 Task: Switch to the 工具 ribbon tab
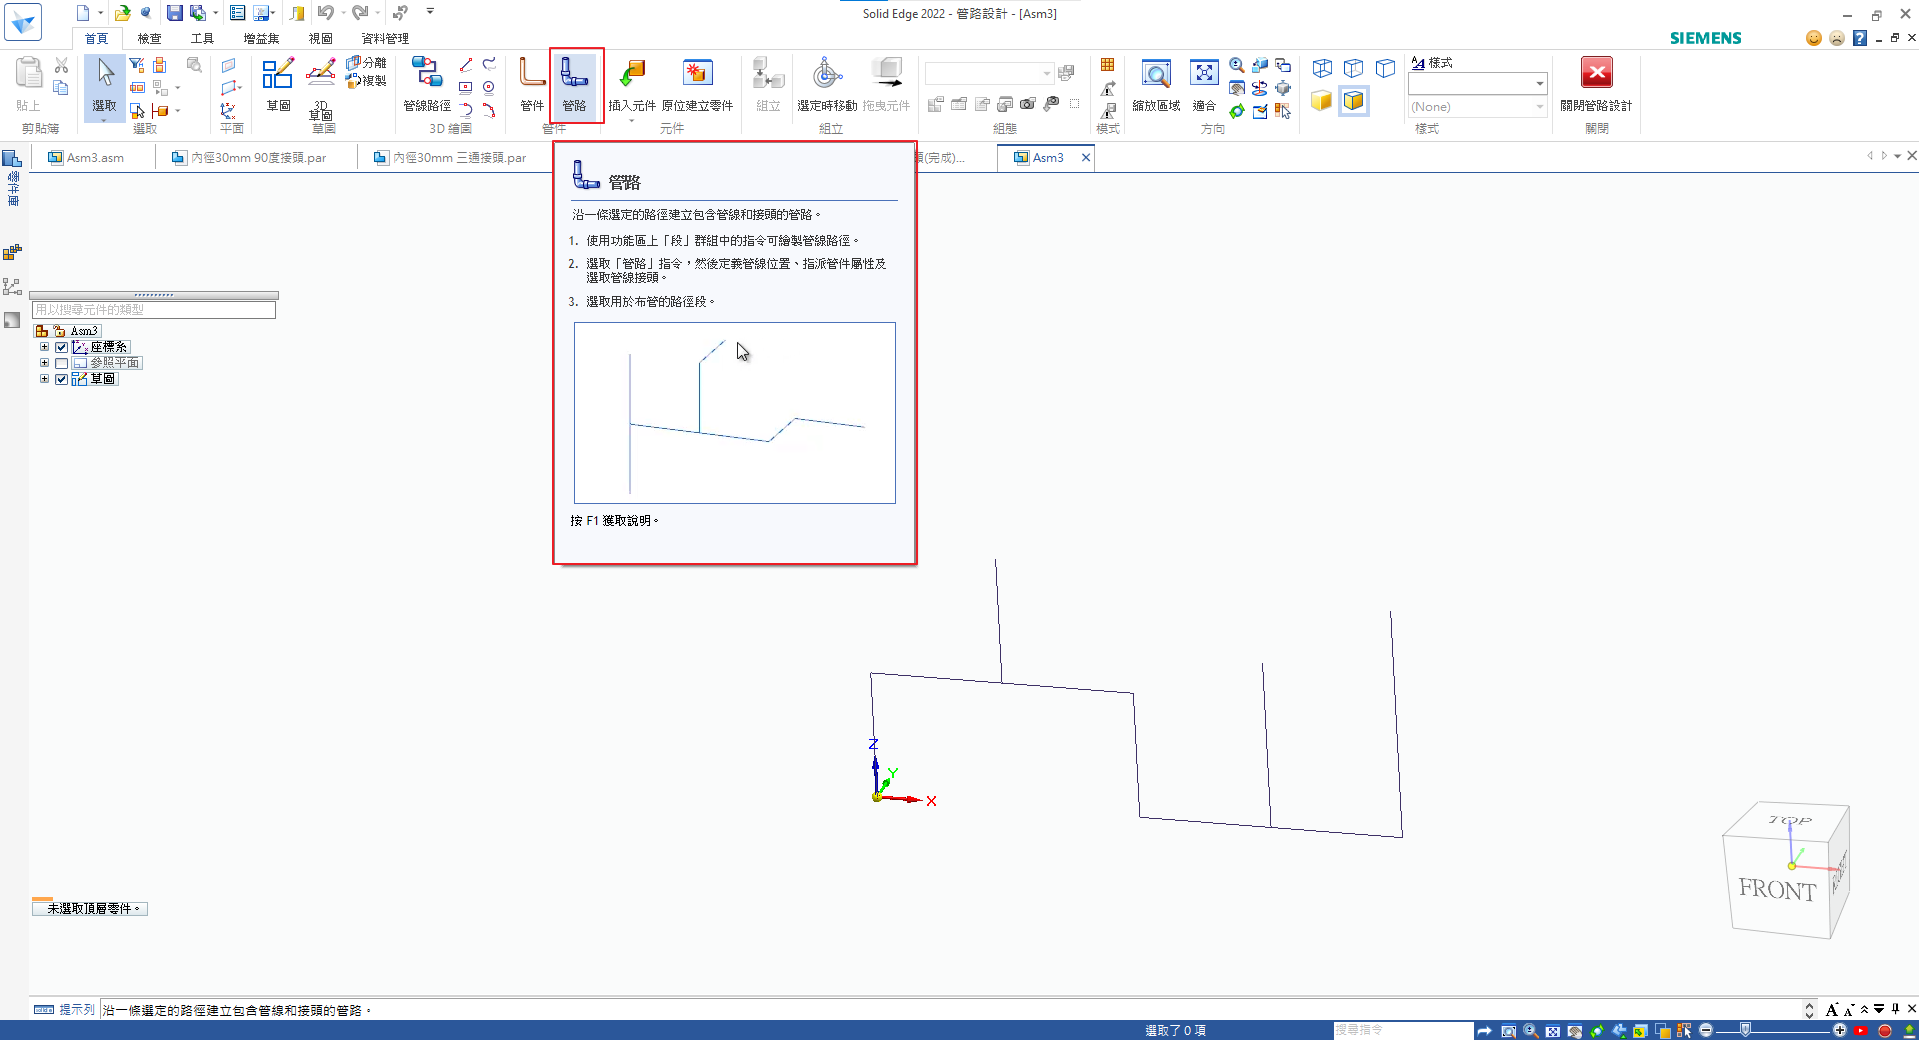pyautogui.click(x=202, y=38)
